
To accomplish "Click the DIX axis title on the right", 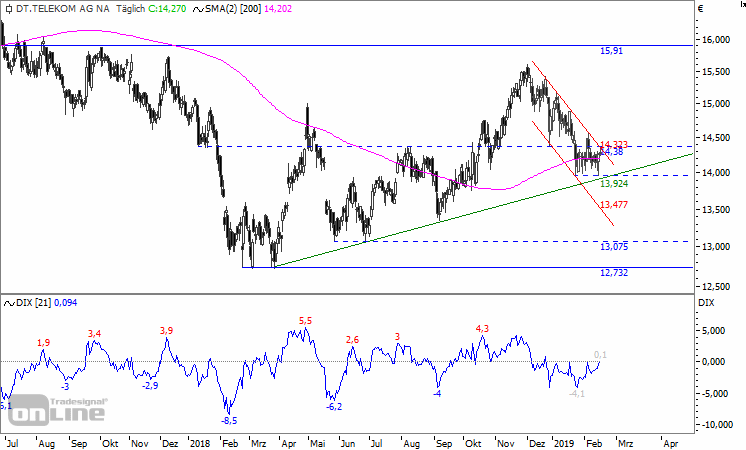I will pos(706,303).
